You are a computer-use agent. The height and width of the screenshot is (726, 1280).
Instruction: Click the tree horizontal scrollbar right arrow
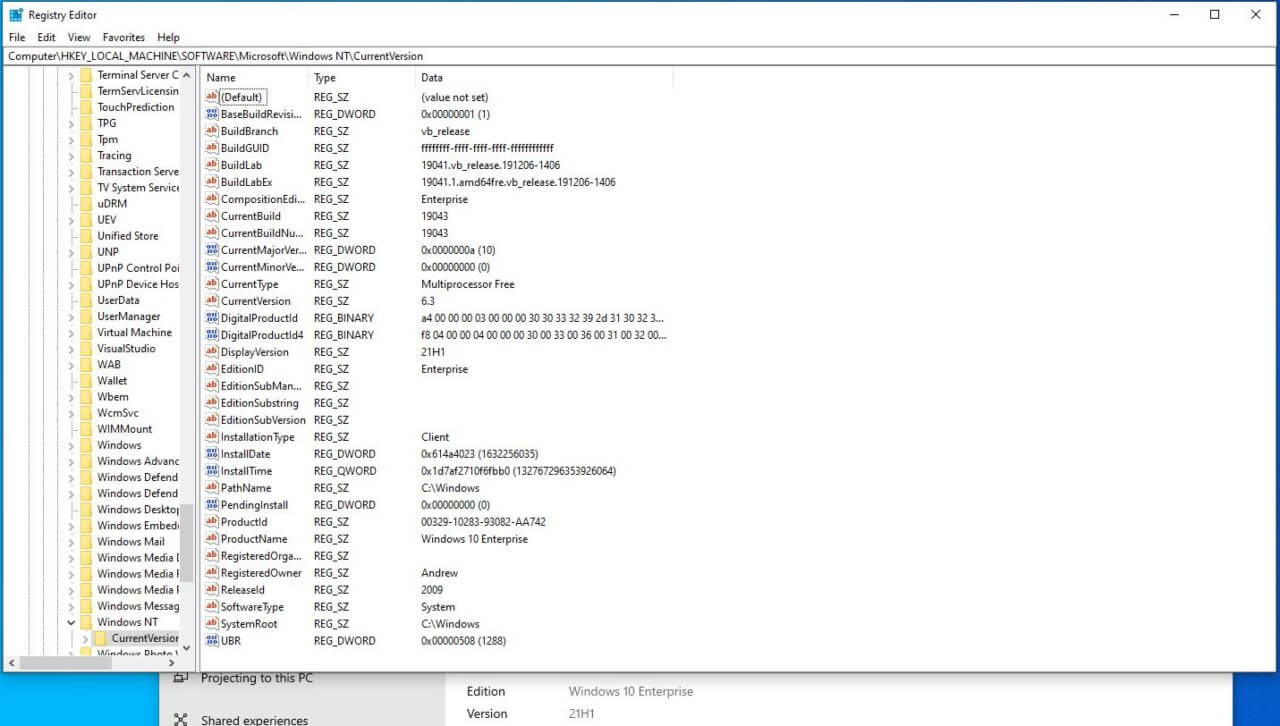click(171, 663)
